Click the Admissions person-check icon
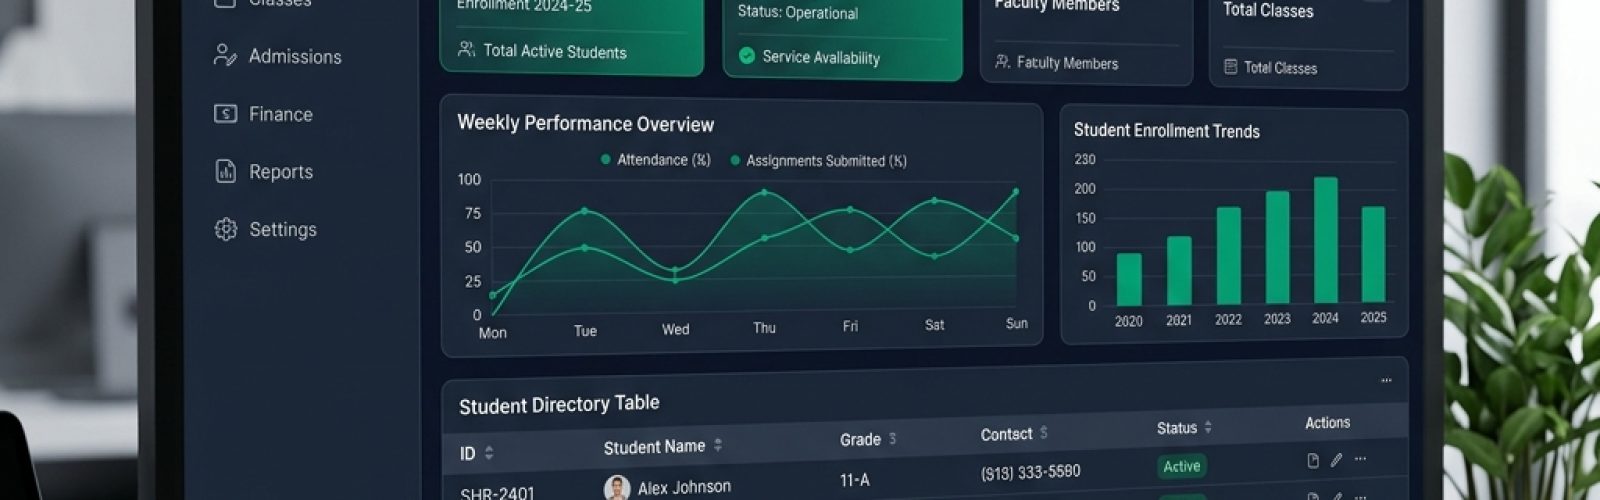Image resolution: width=1600 pixels, height=500 pixels. pos(225,55)
